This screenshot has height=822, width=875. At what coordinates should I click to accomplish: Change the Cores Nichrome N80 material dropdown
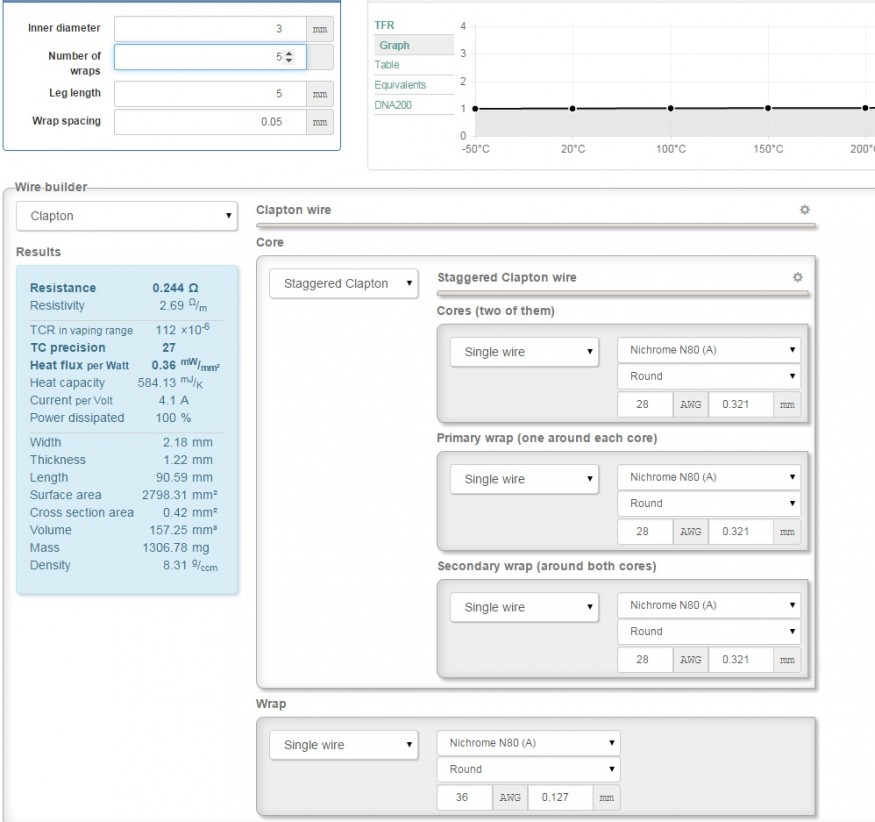click(709, 350)
